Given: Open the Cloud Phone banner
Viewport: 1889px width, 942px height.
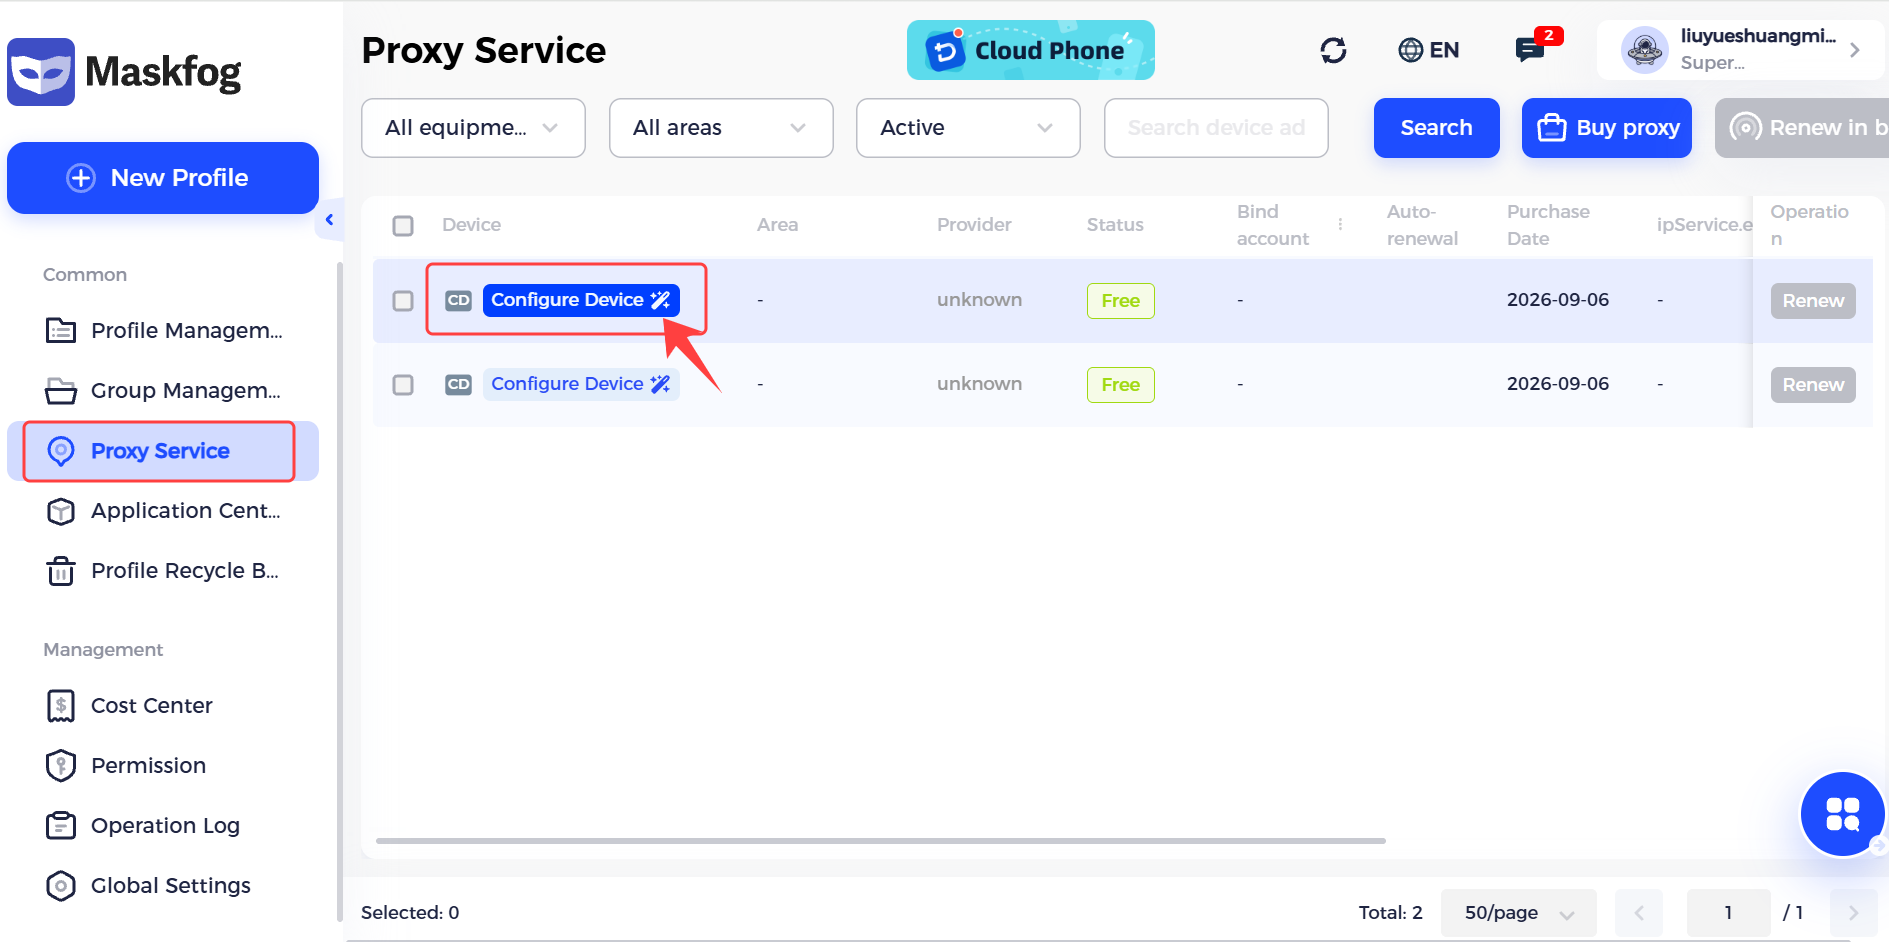Looking at the screenshot, I should 1030,50.
